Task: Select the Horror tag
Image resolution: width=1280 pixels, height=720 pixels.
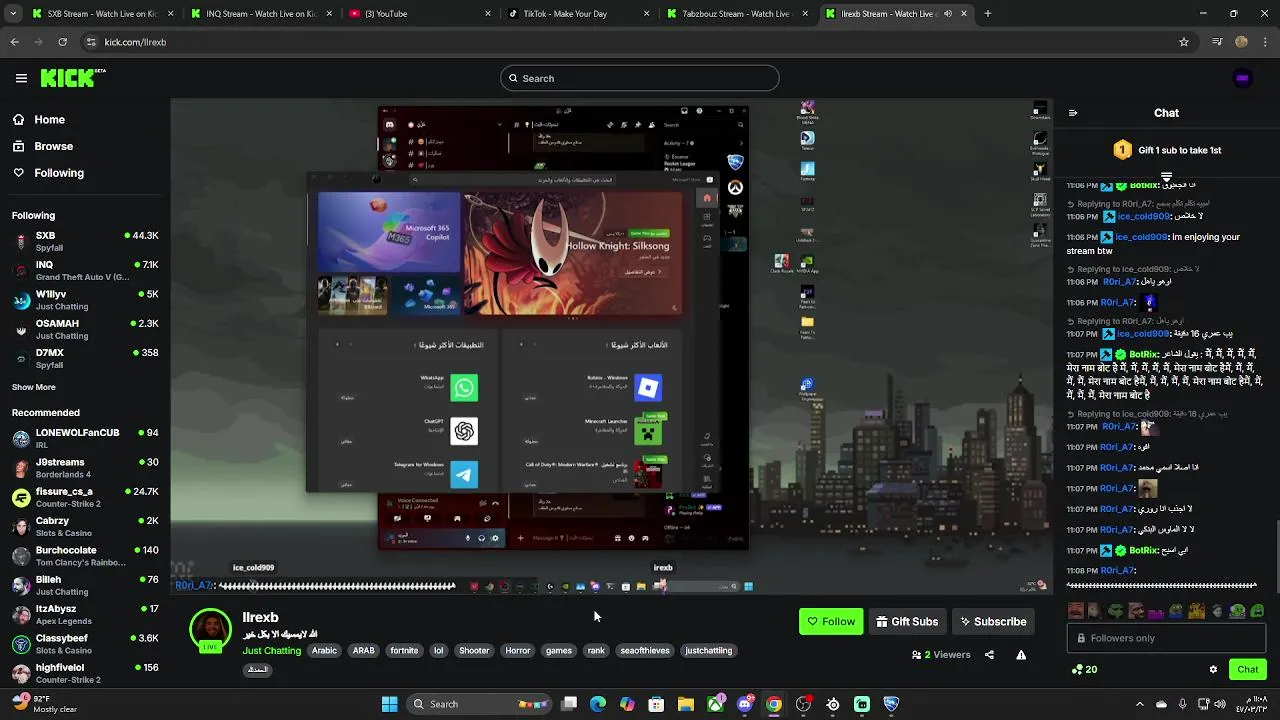Action: 518,651
